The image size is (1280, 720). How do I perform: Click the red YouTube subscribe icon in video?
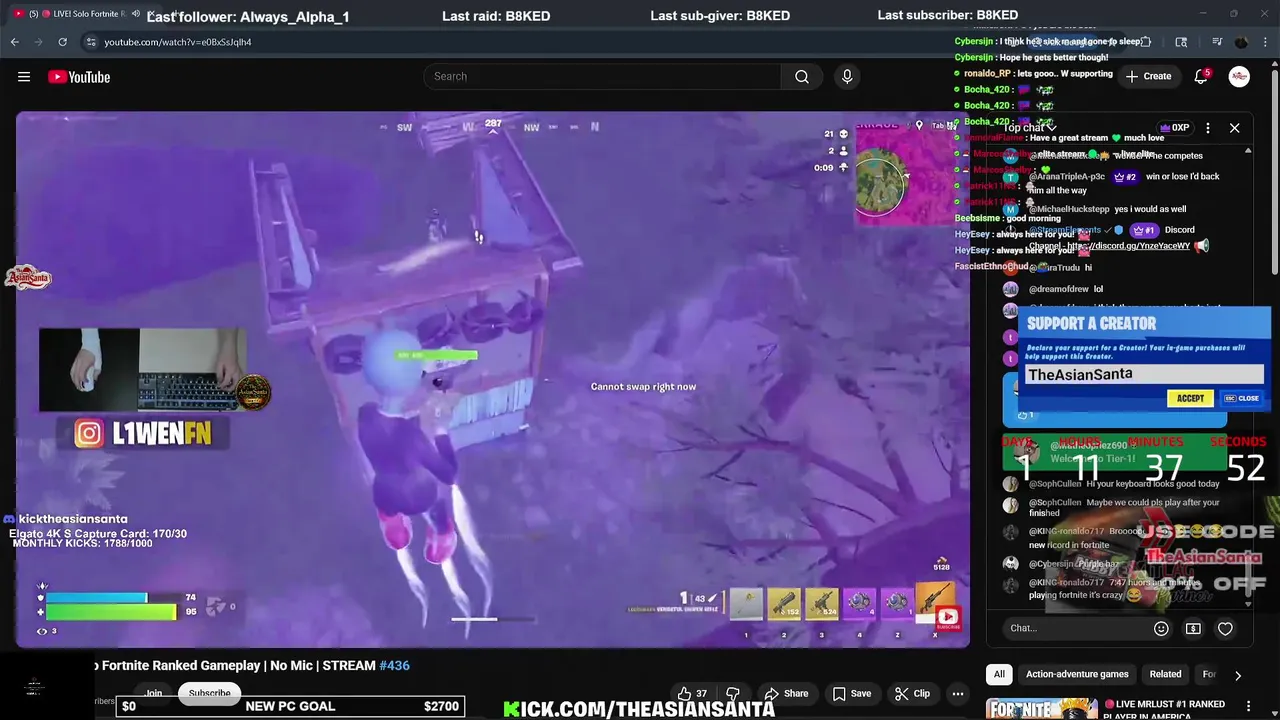[948, 617]
